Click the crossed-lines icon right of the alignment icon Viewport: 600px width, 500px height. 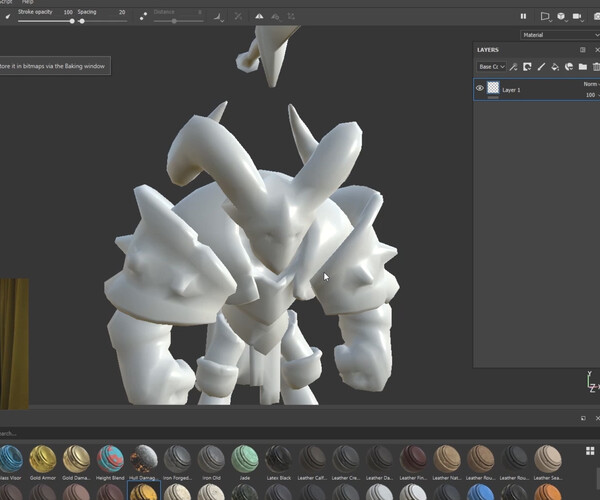[x=238, y=16]
